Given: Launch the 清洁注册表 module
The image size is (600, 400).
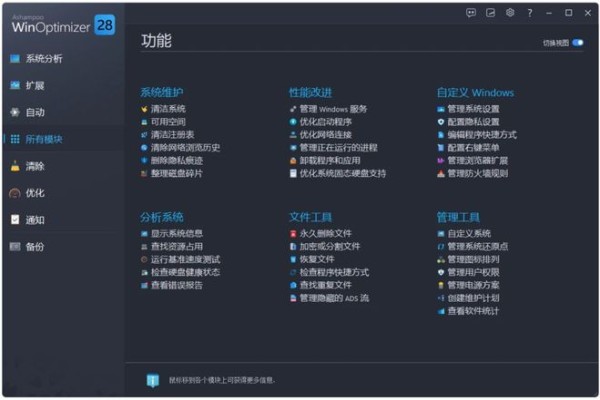Looking at the screenshot, I should (x=174, y=134).
